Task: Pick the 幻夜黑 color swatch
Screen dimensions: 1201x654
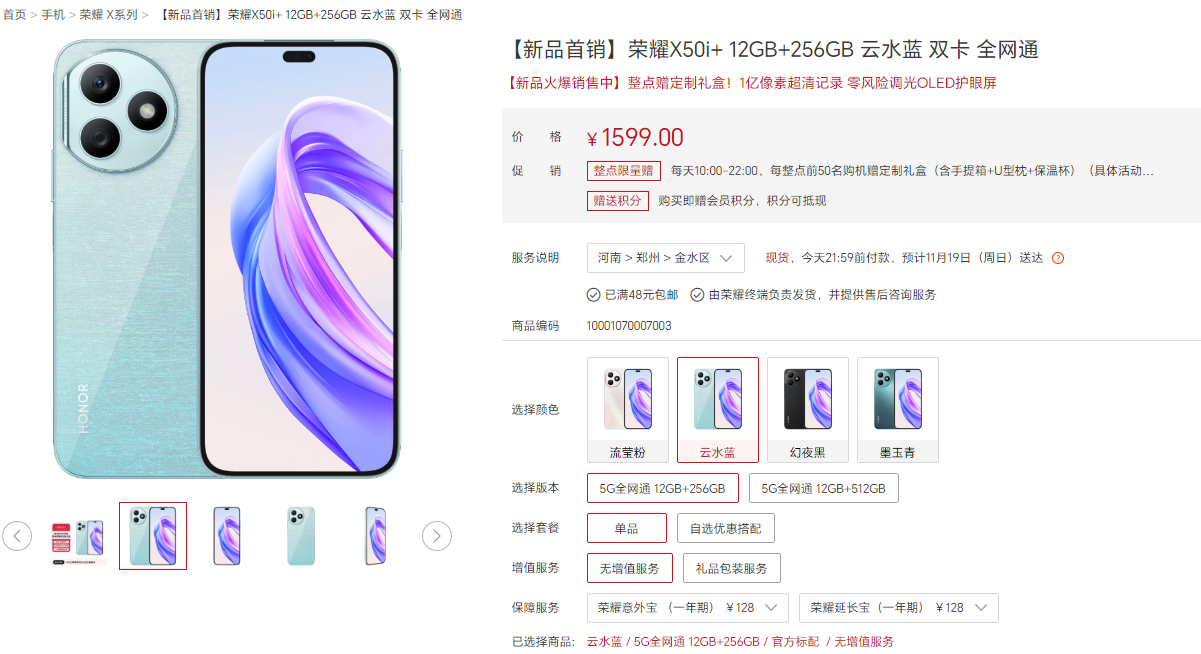Action: tap(808, 410)
